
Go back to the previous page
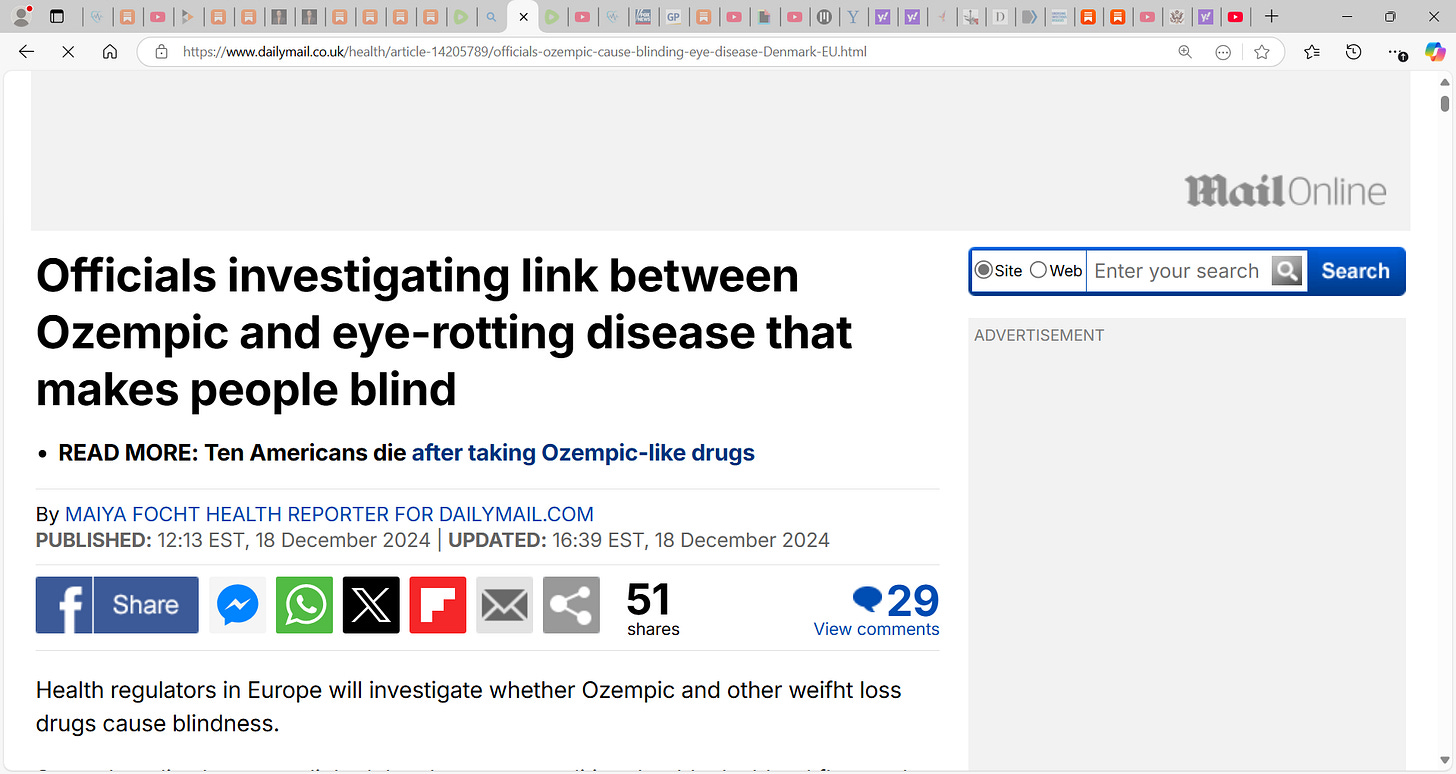tap(27, 52)
